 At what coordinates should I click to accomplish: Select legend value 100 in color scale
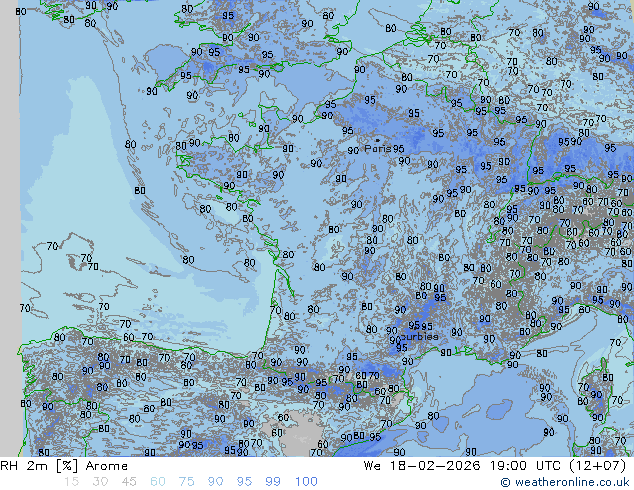click(x=306, y=482)
